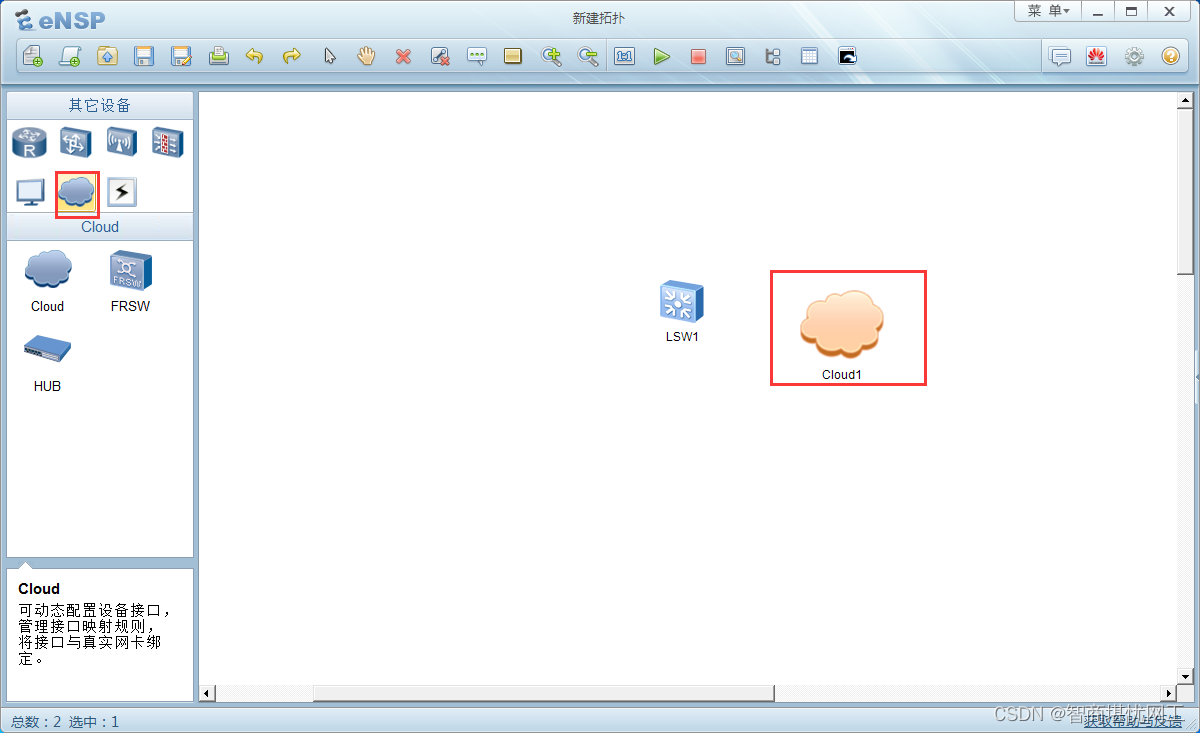This screenshot has height=733, width=1200.
Task: Add a text note with the speech-bubble icon
Action: [x=477, y=57]
